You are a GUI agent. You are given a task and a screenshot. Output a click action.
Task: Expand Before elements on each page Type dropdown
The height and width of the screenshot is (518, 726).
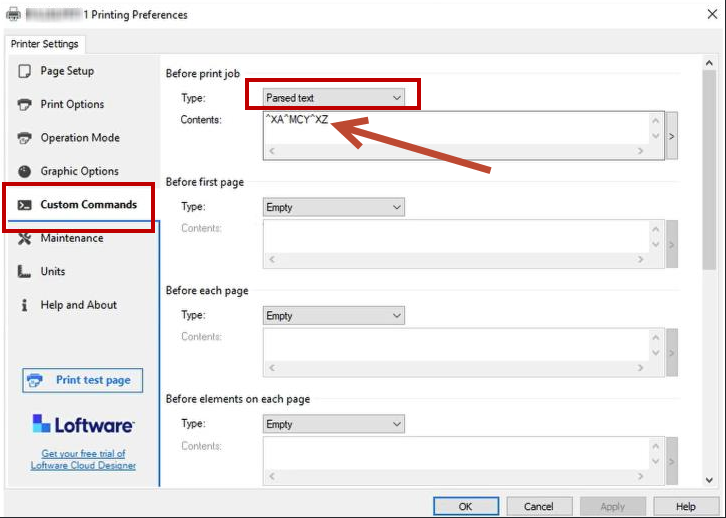tap(333, 424)
